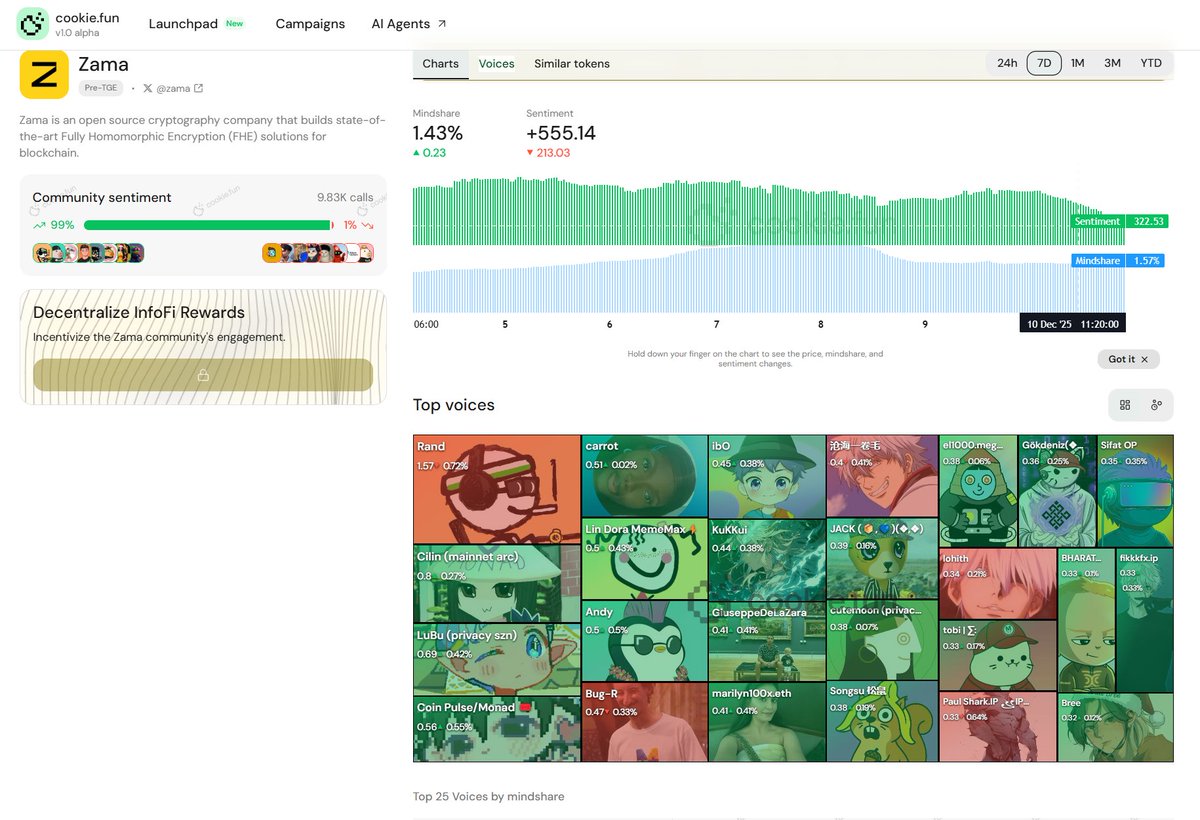
Task: Open Bug-R voice tile
Action: pos(644,722)
